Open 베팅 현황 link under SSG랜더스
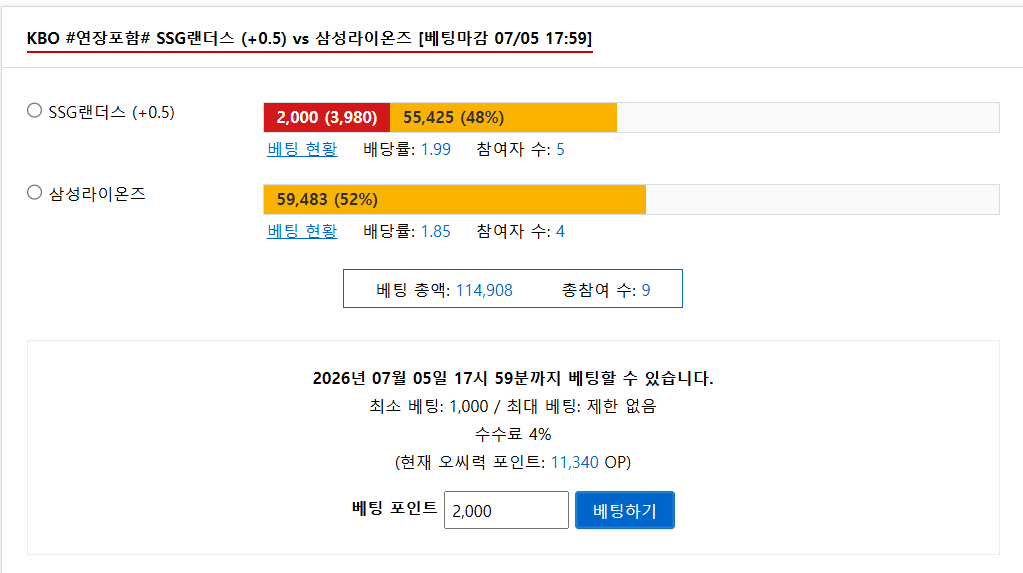Viewport: 1023px width, 573px height. click(302, 149)
